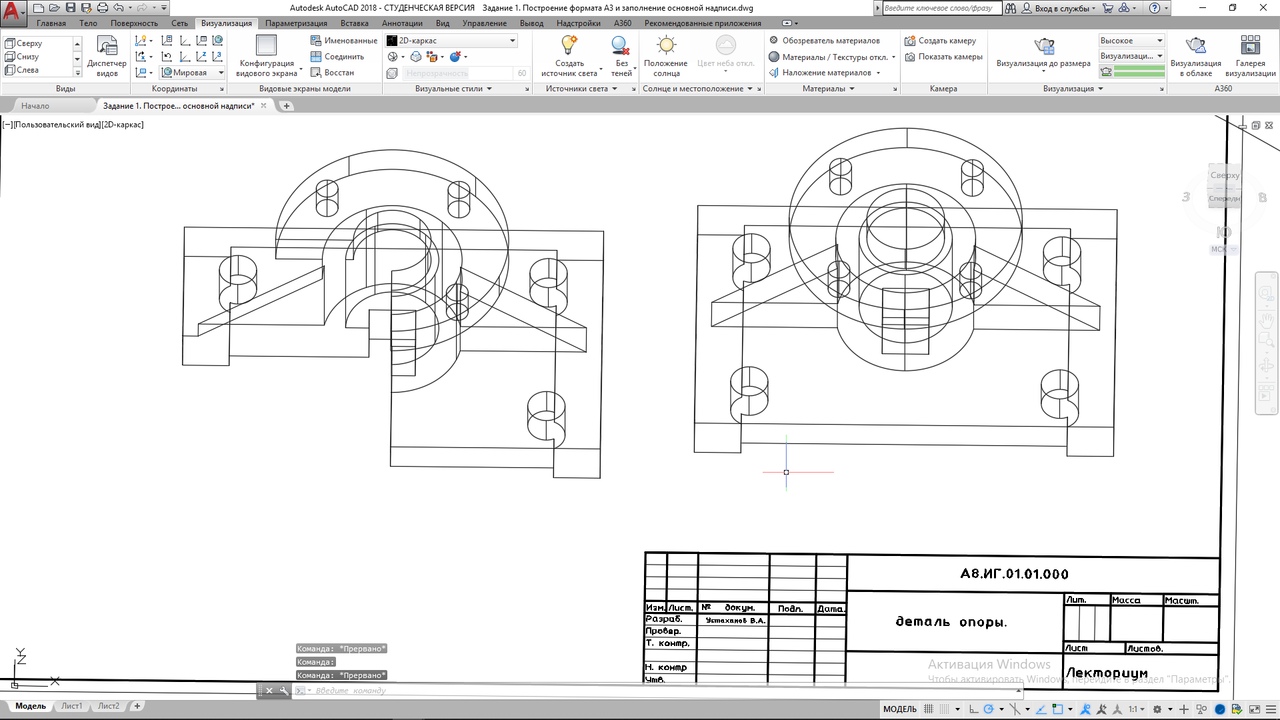
Task: Click the Положение солнца sun icon
Action: 666,56
